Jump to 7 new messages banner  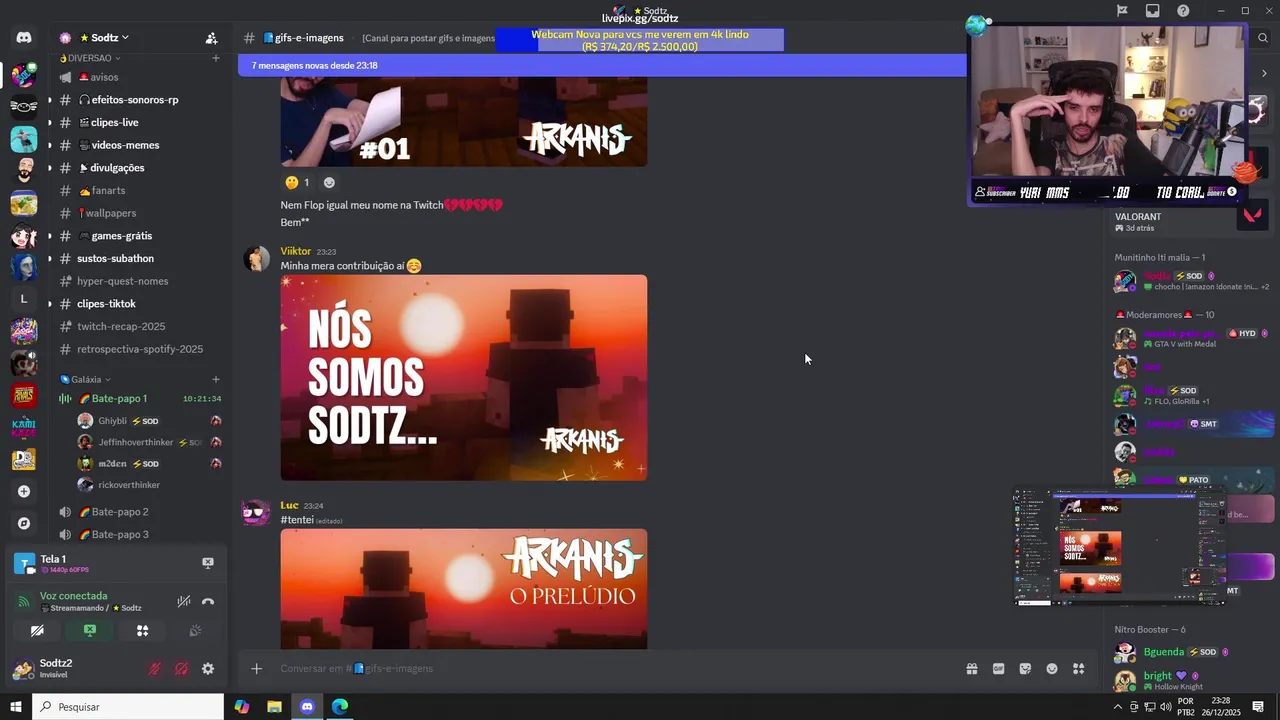click(602, 65)
